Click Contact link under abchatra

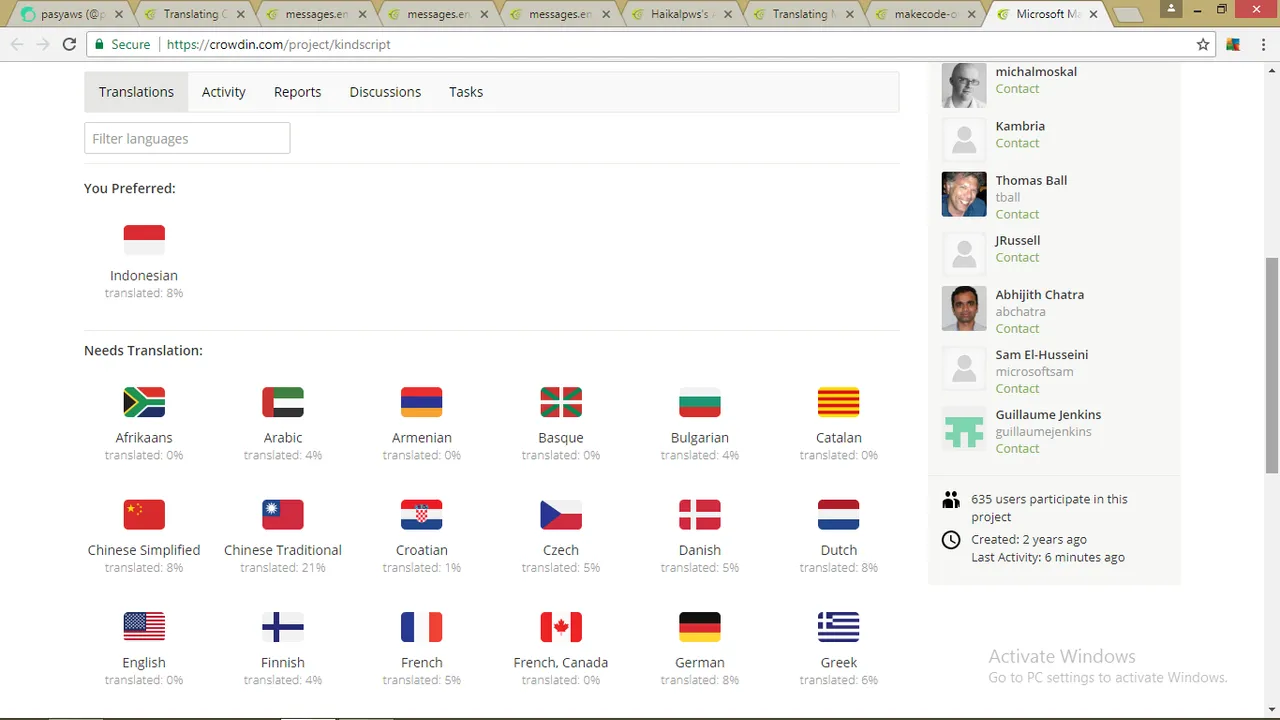1017,328
